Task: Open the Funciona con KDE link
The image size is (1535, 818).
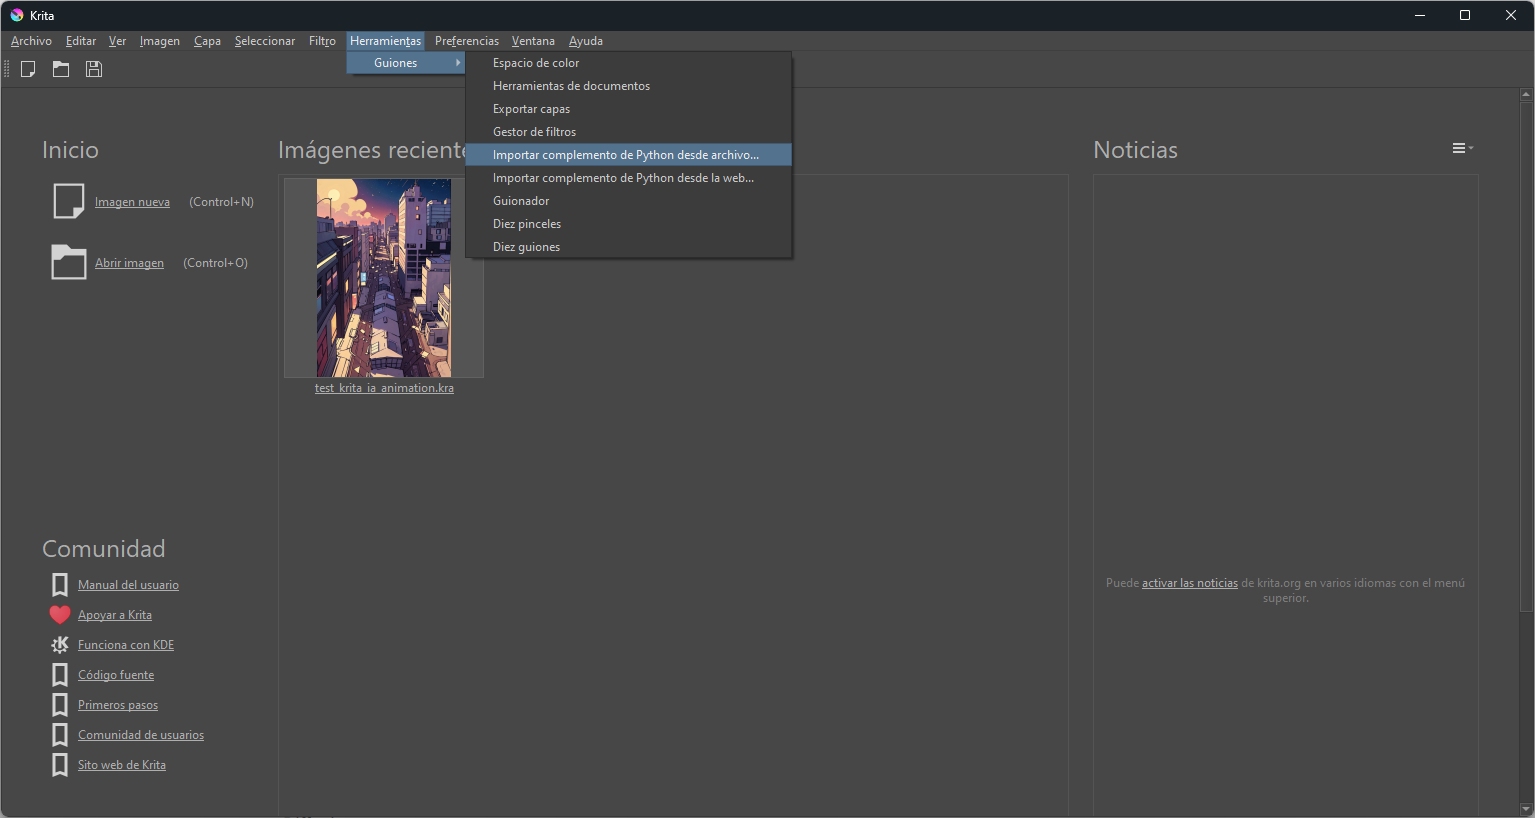Action: (126, 645)
